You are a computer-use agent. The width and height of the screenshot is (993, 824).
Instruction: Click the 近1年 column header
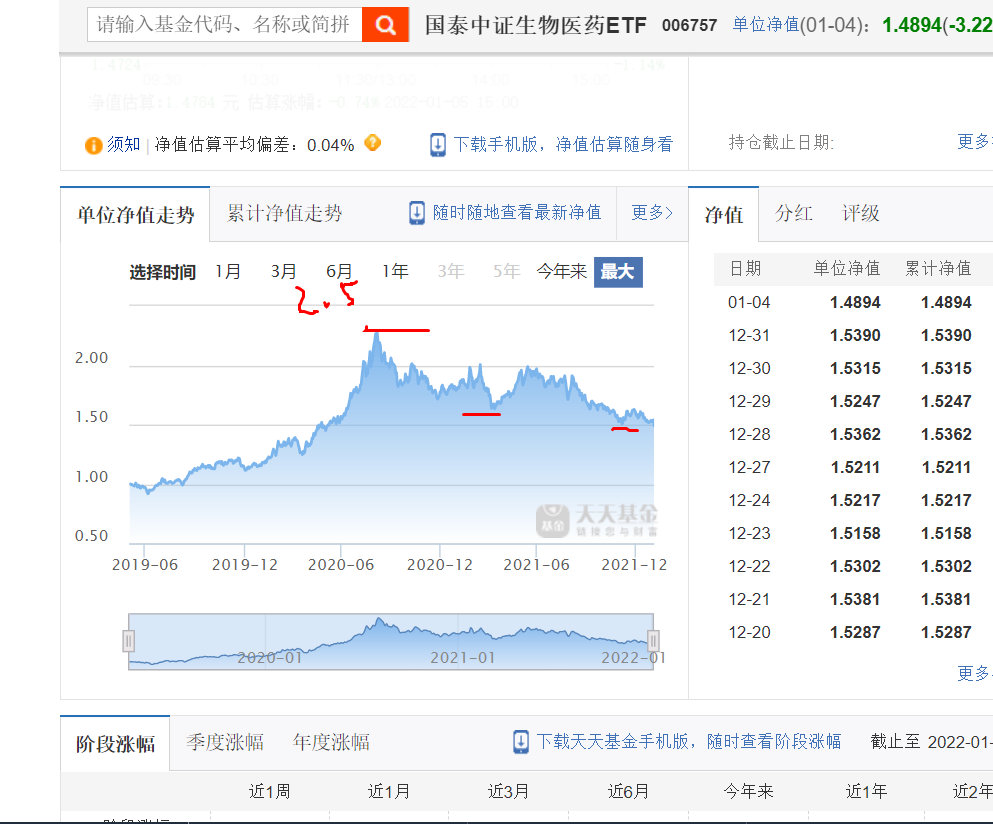[x=866, y=791]
